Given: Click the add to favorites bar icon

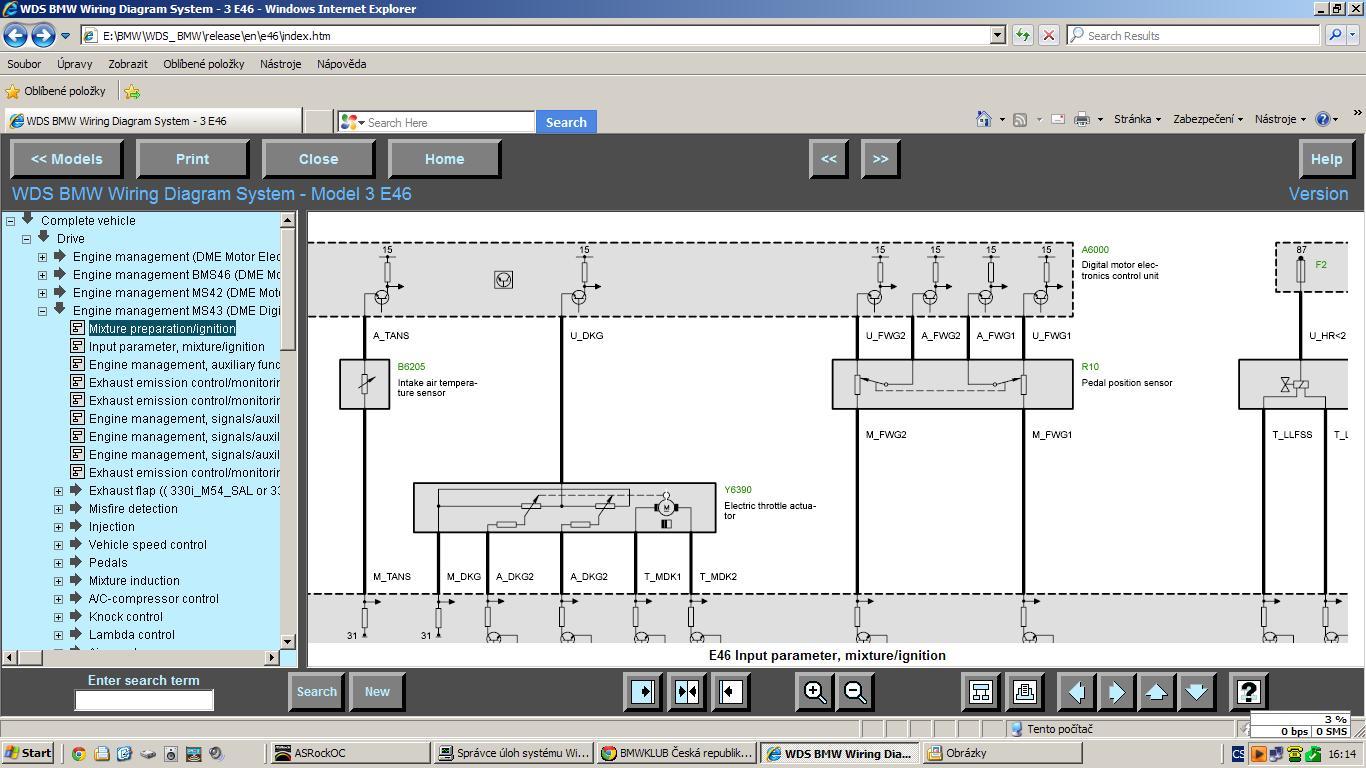Looking at the screenshot, I should pyautogui.click(x=132, y=91).
